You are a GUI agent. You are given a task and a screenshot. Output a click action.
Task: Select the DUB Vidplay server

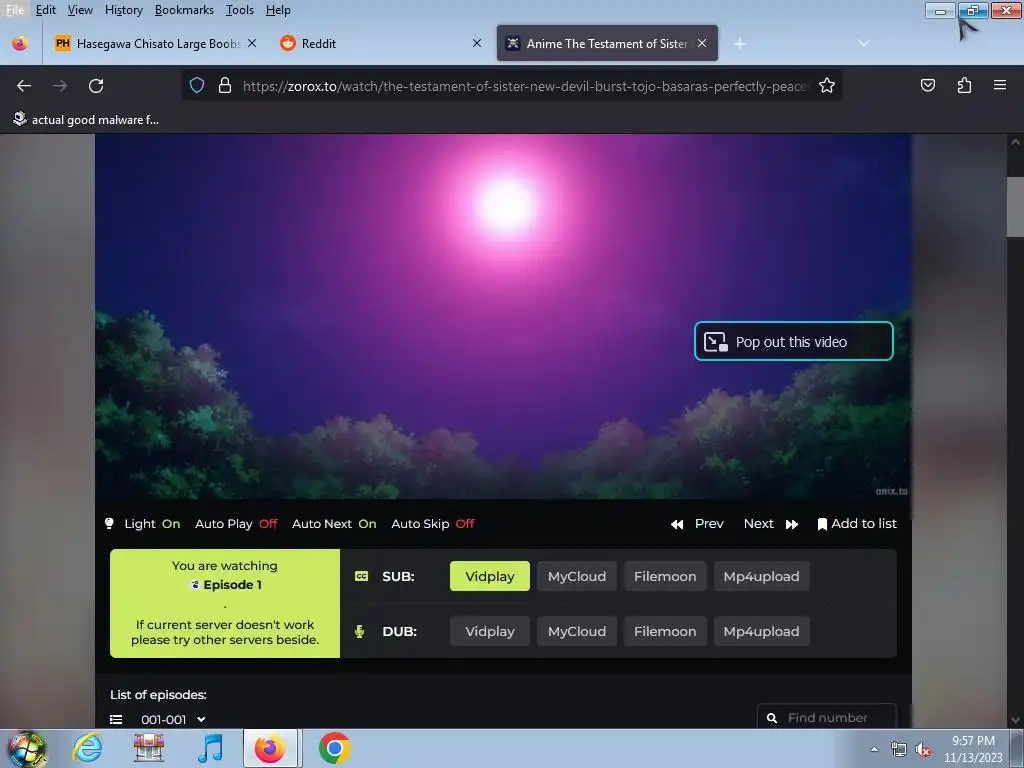(490, 632)
